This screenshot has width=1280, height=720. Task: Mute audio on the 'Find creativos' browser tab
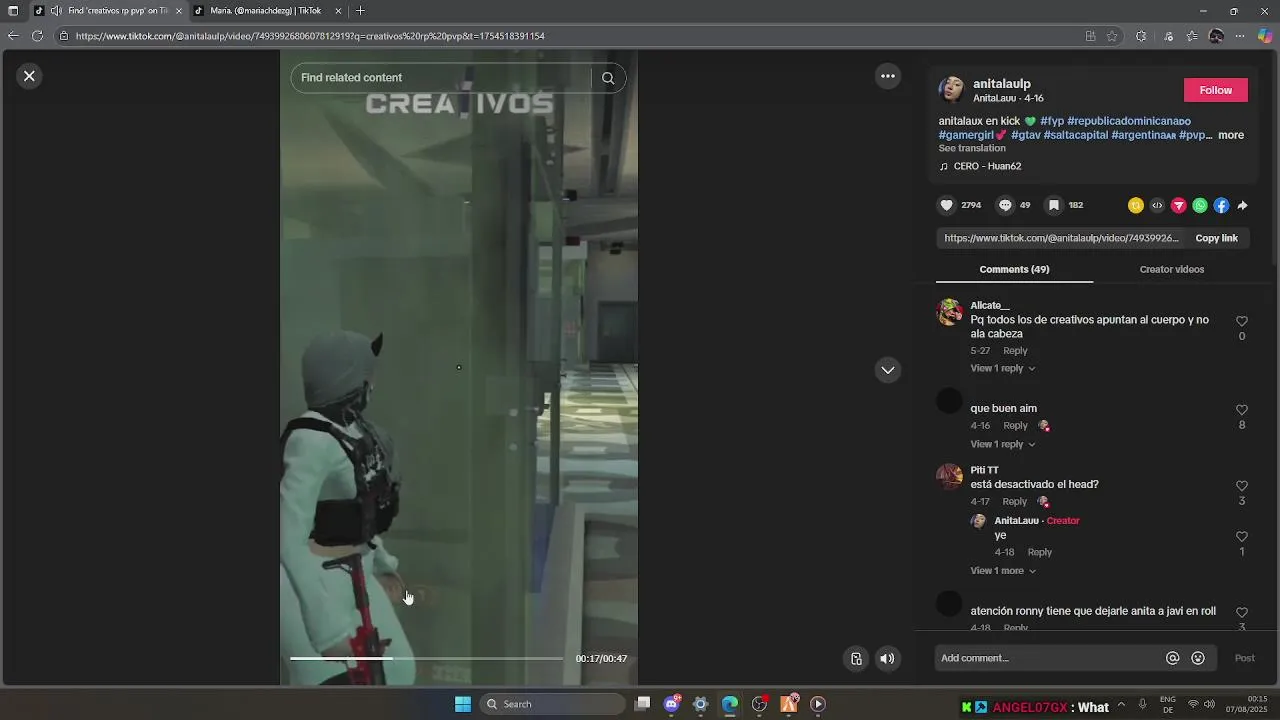click(55, 11)
